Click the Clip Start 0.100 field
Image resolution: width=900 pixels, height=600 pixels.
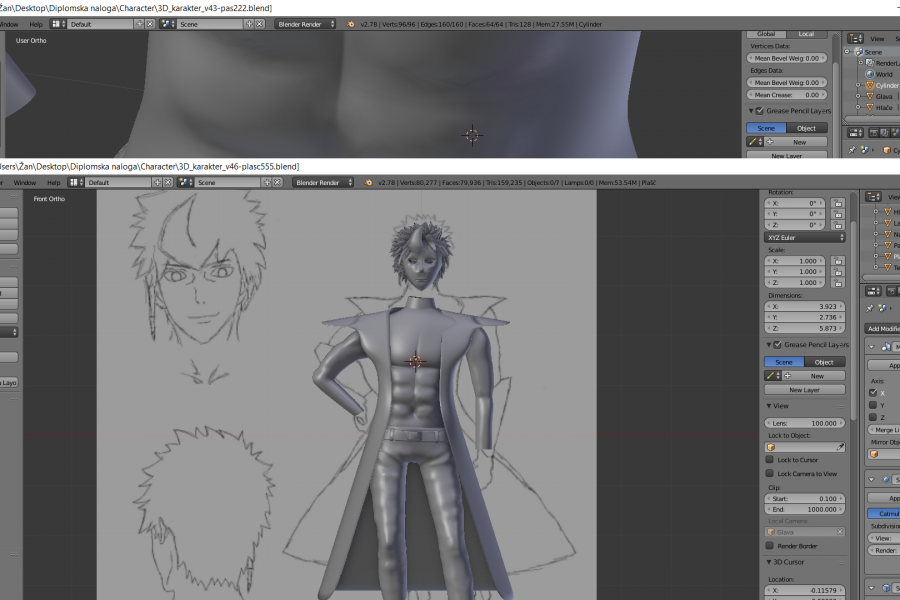[x=805, y=498]
